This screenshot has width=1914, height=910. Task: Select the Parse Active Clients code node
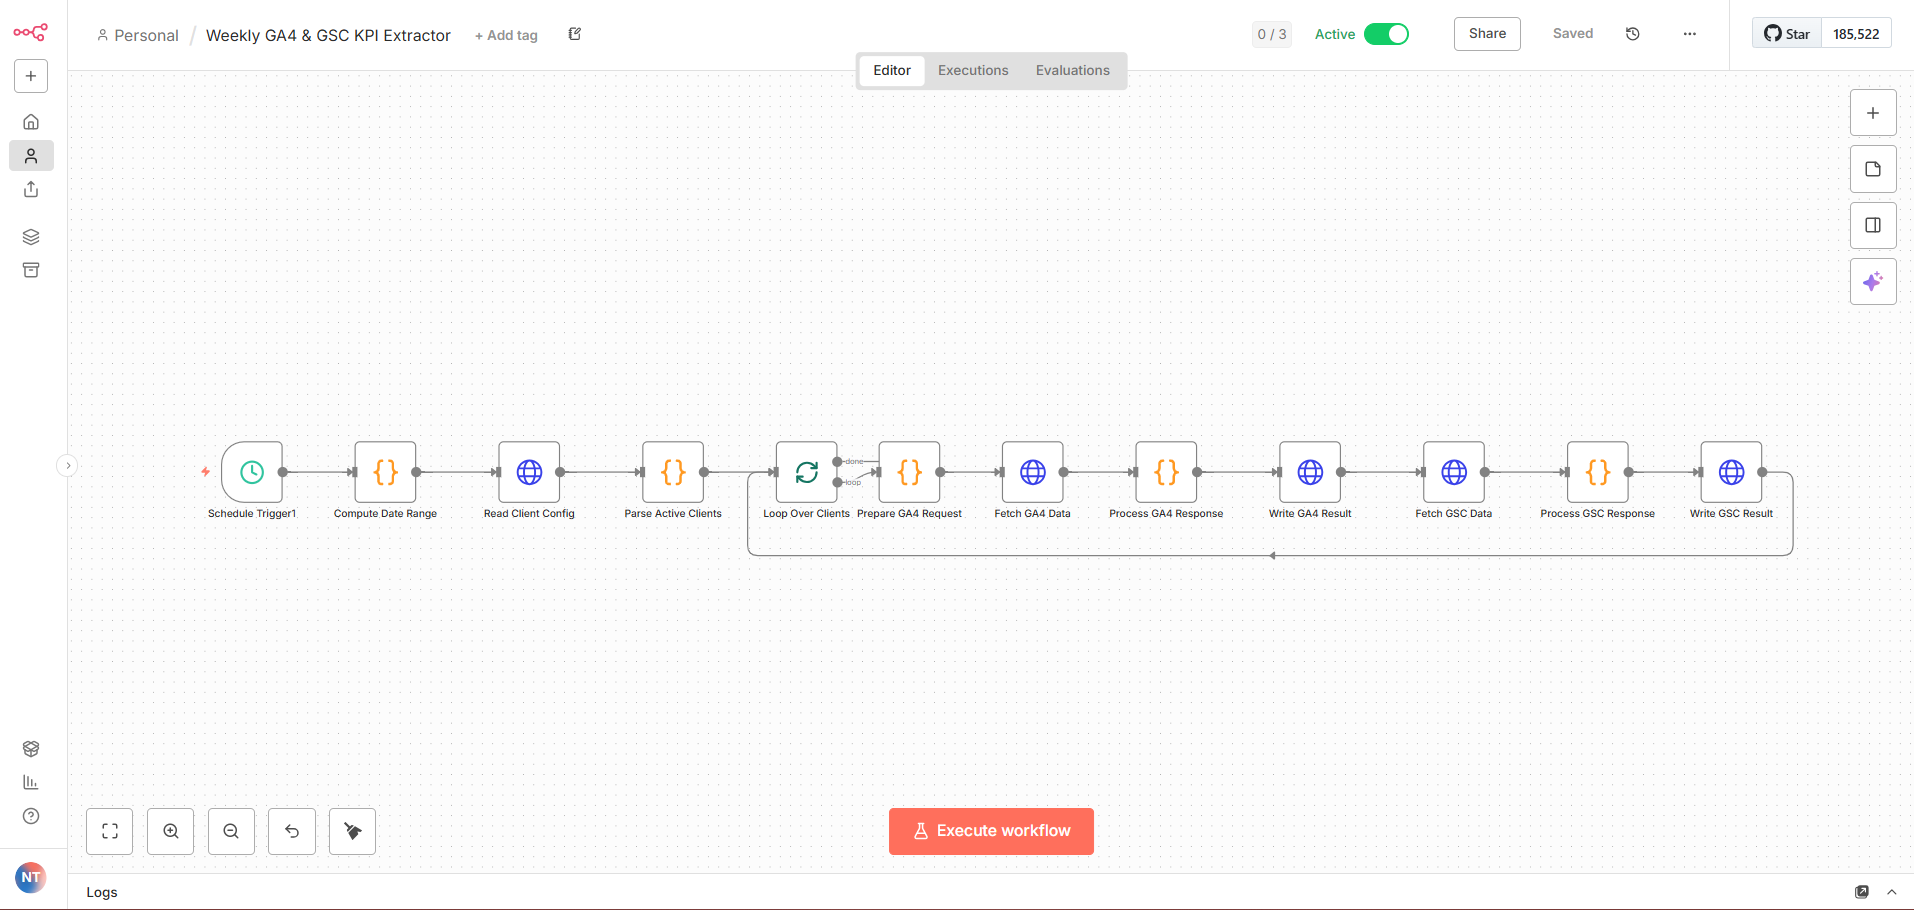click(673, 472)
